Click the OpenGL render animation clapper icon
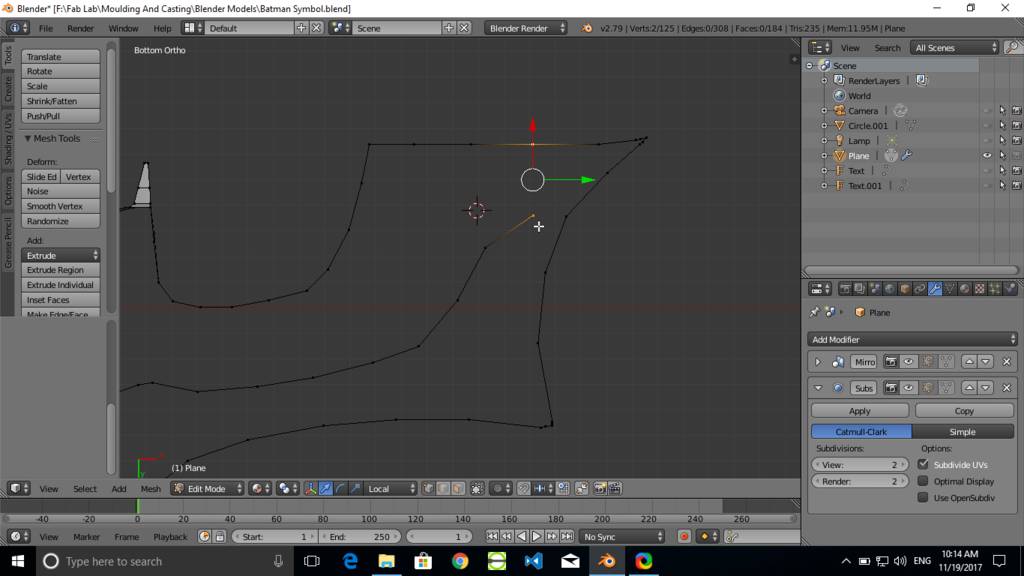The height and width of the screenshot is (576, 1024). [615, 488]
